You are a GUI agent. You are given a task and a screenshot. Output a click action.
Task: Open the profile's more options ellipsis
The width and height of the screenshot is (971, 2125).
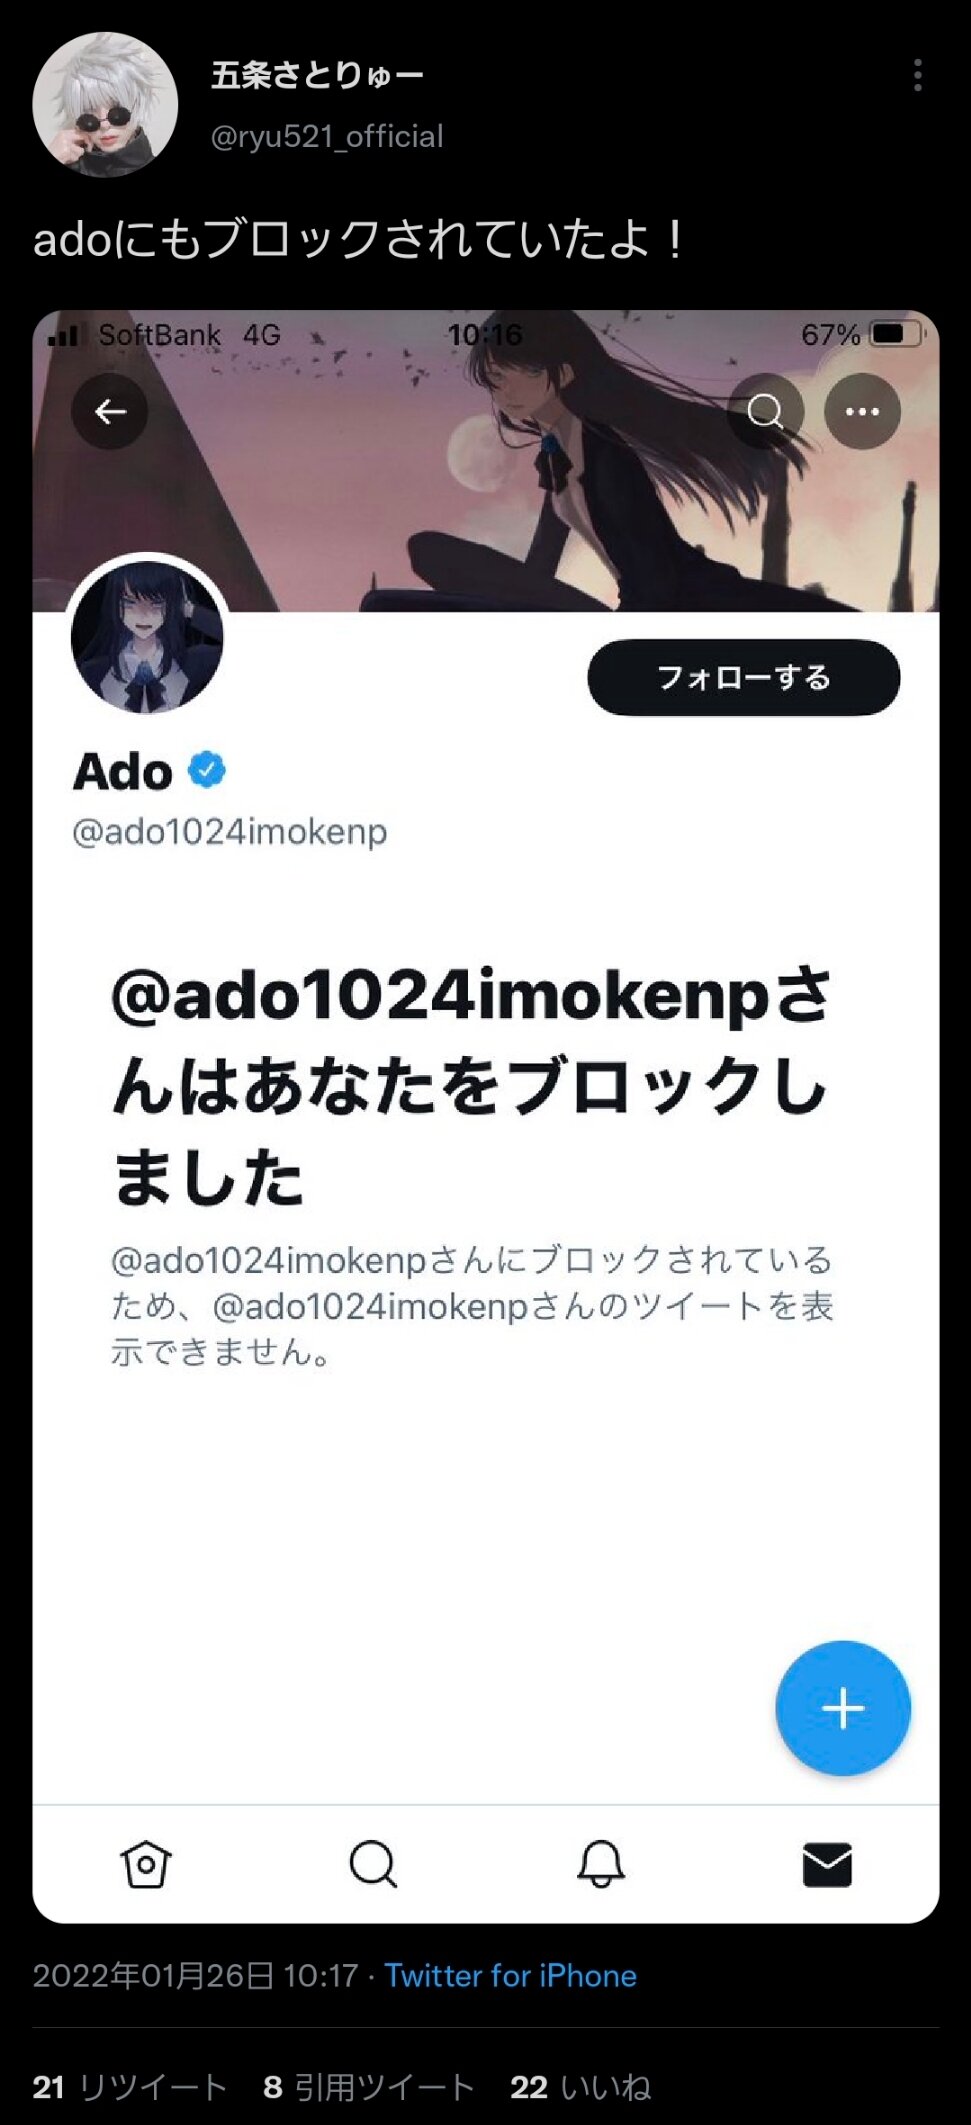tap(862, 411)
